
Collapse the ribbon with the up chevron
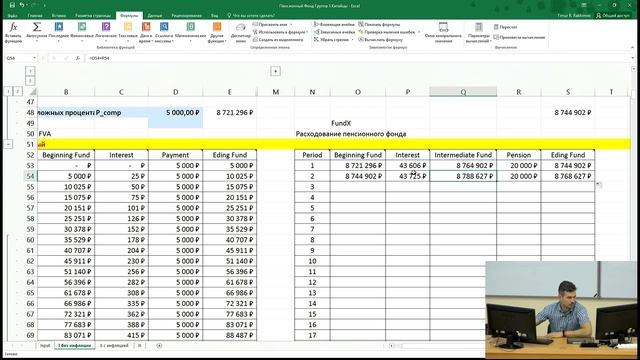(633, 48)
